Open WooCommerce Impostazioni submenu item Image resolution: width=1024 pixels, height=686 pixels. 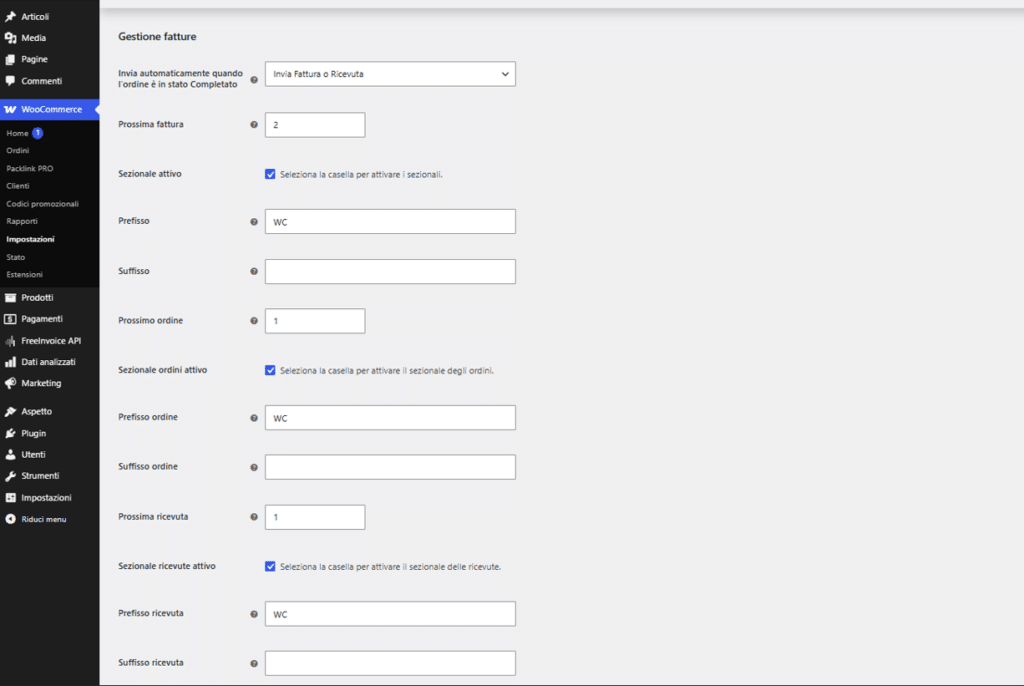point(30,239)
